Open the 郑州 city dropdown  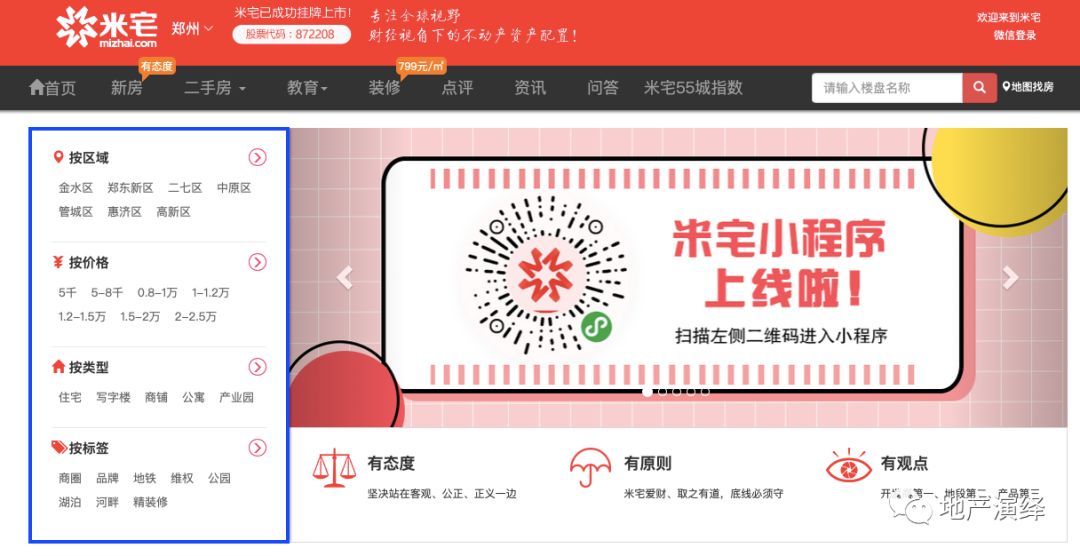(192, 28)
